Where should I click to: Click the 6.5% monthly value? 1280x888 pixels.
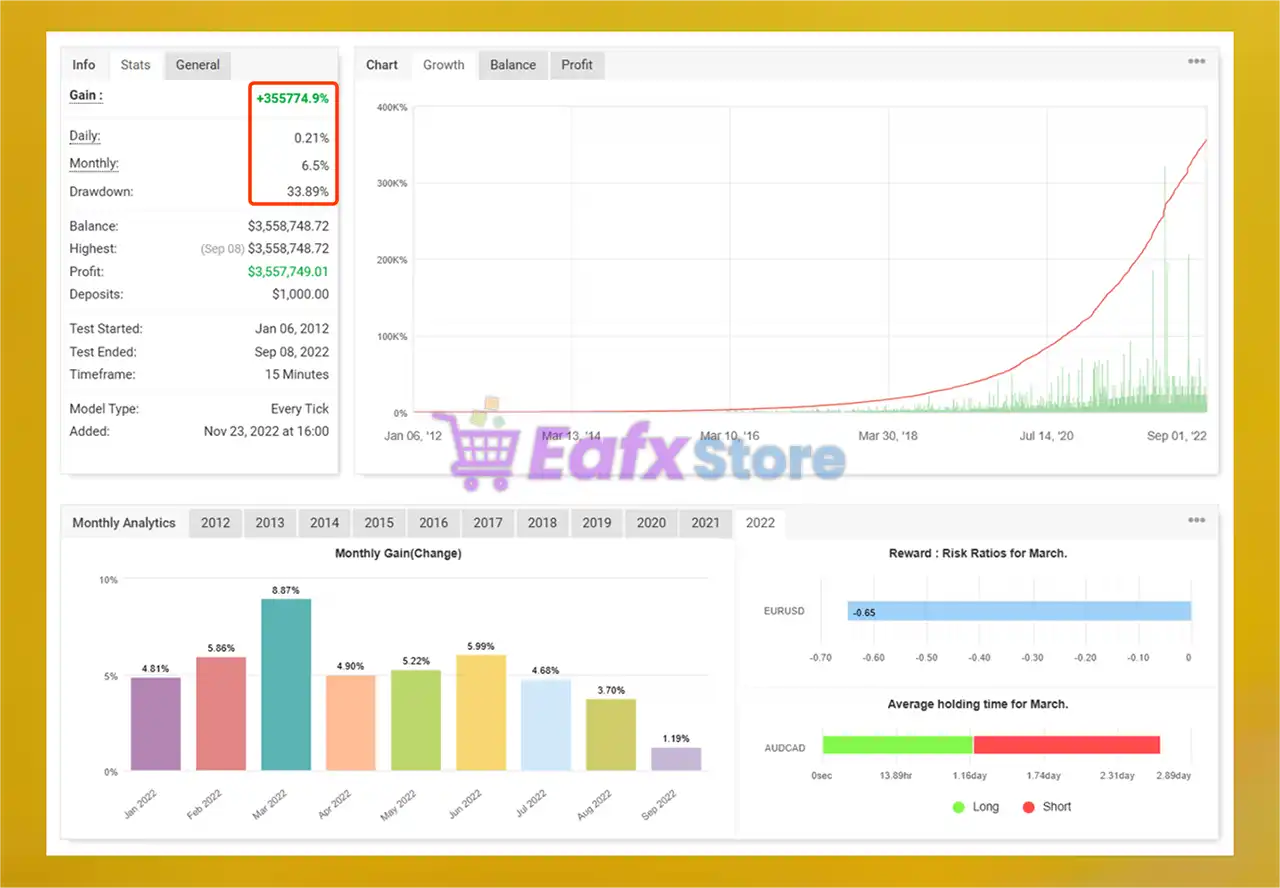[314, 166]
